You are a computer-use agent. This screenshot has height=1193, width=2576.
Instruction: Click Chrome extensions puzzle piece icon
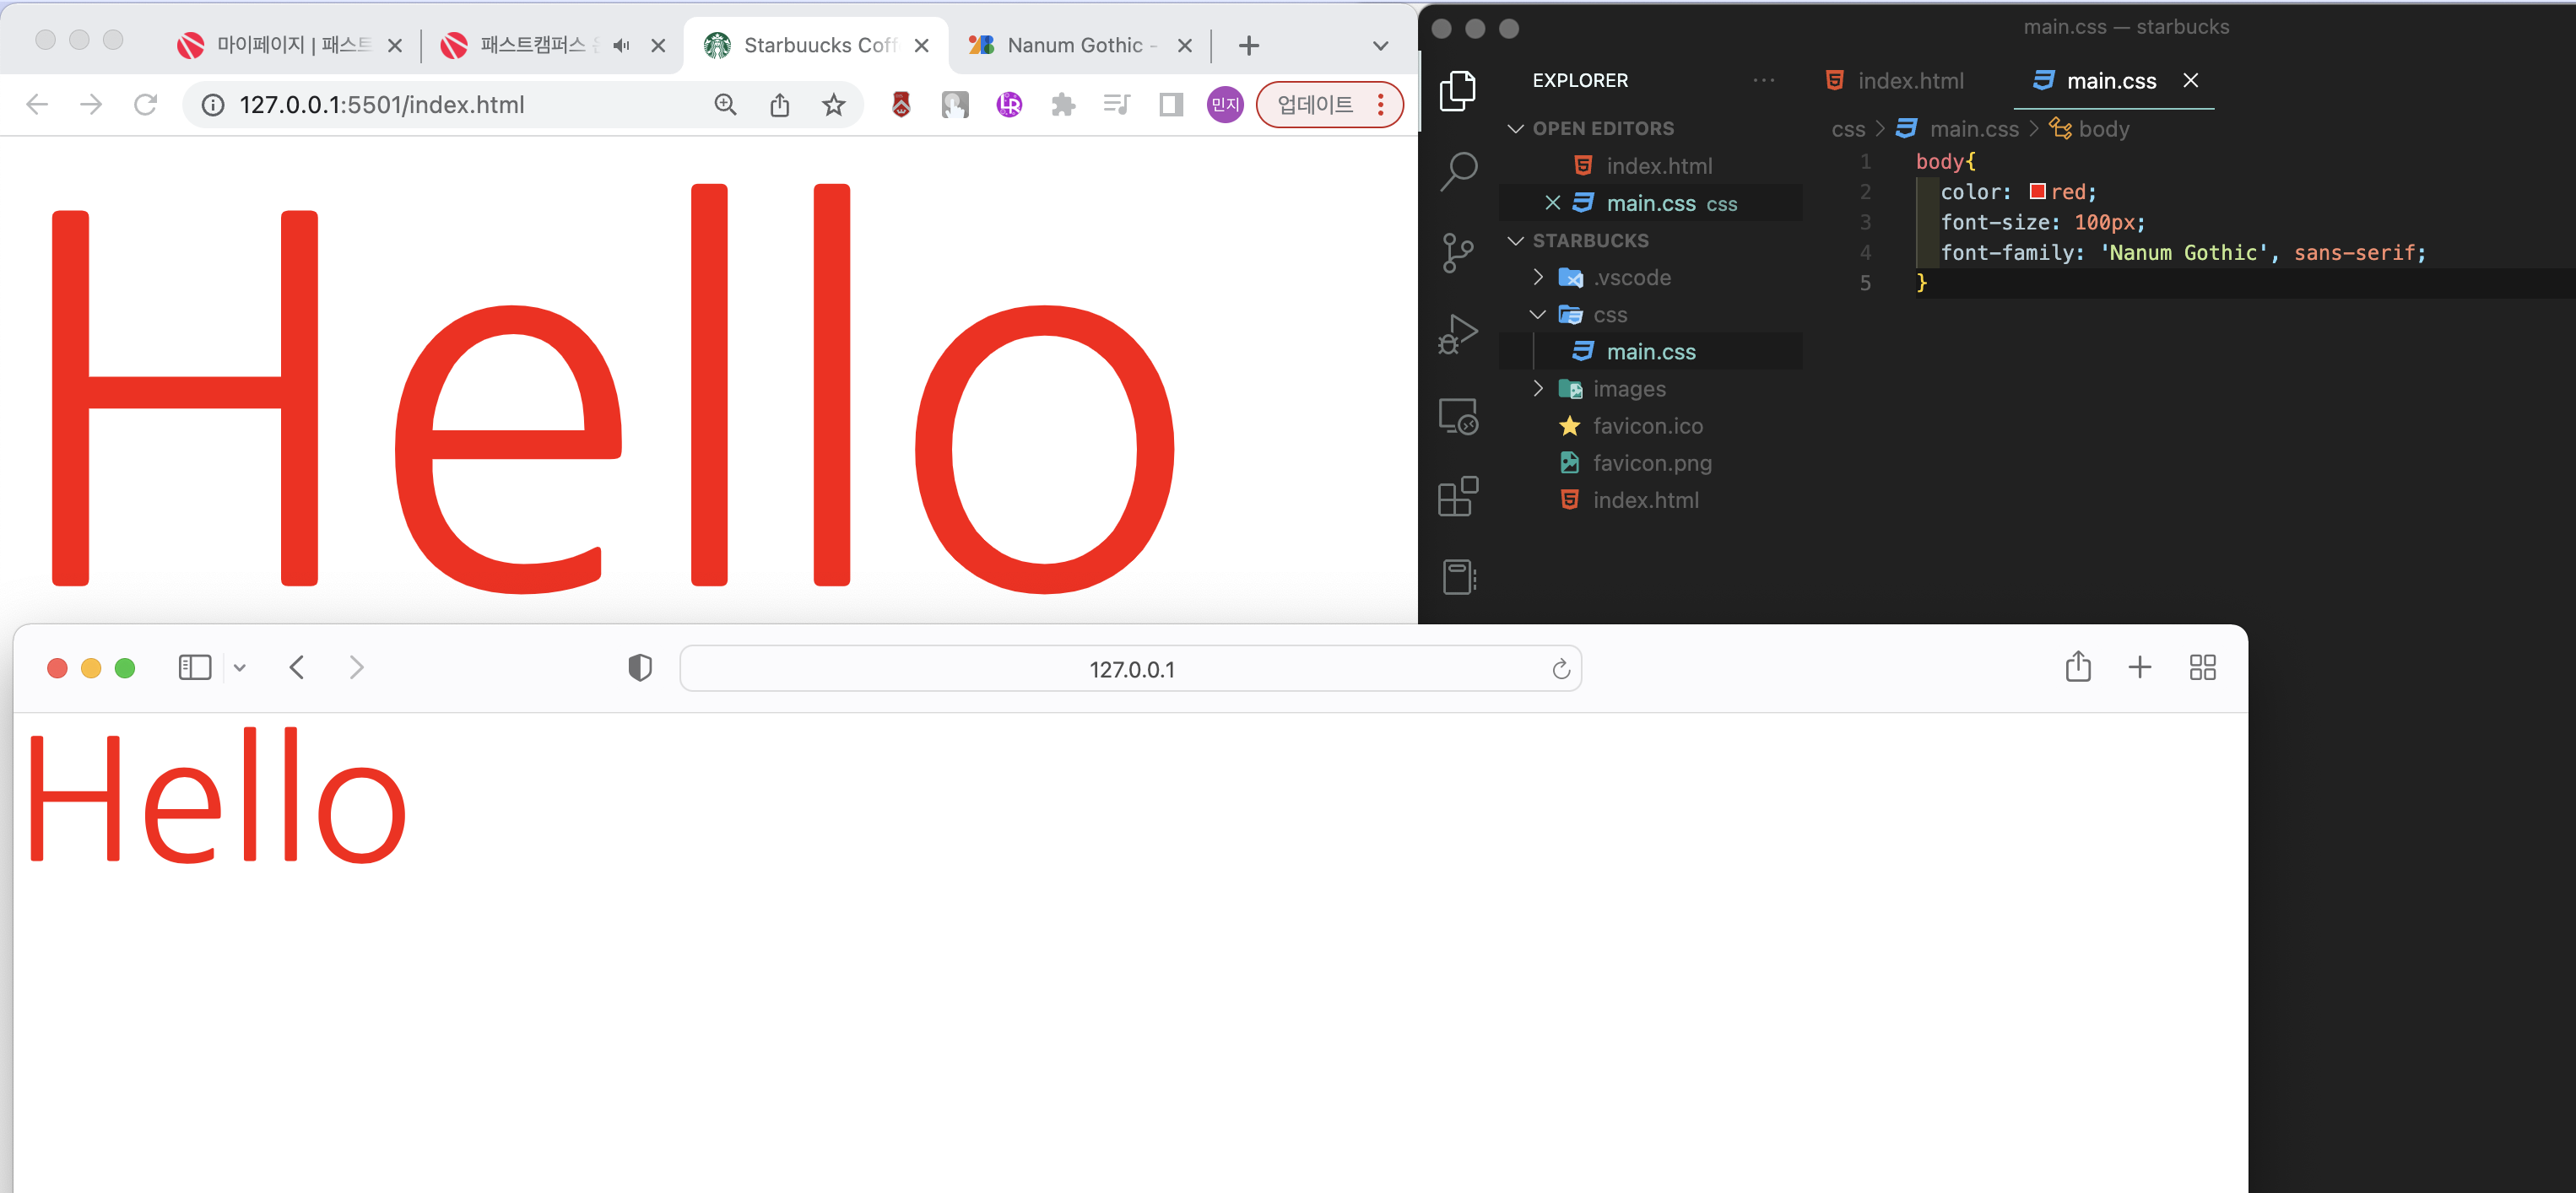(1063, 104)
